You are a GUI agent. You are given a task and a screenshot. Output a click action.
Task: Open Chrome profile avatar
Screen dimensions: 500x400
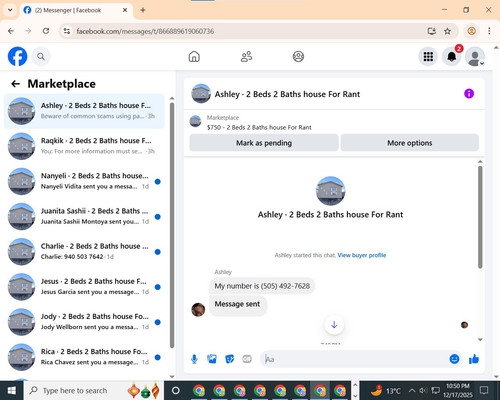coord(471,31)
